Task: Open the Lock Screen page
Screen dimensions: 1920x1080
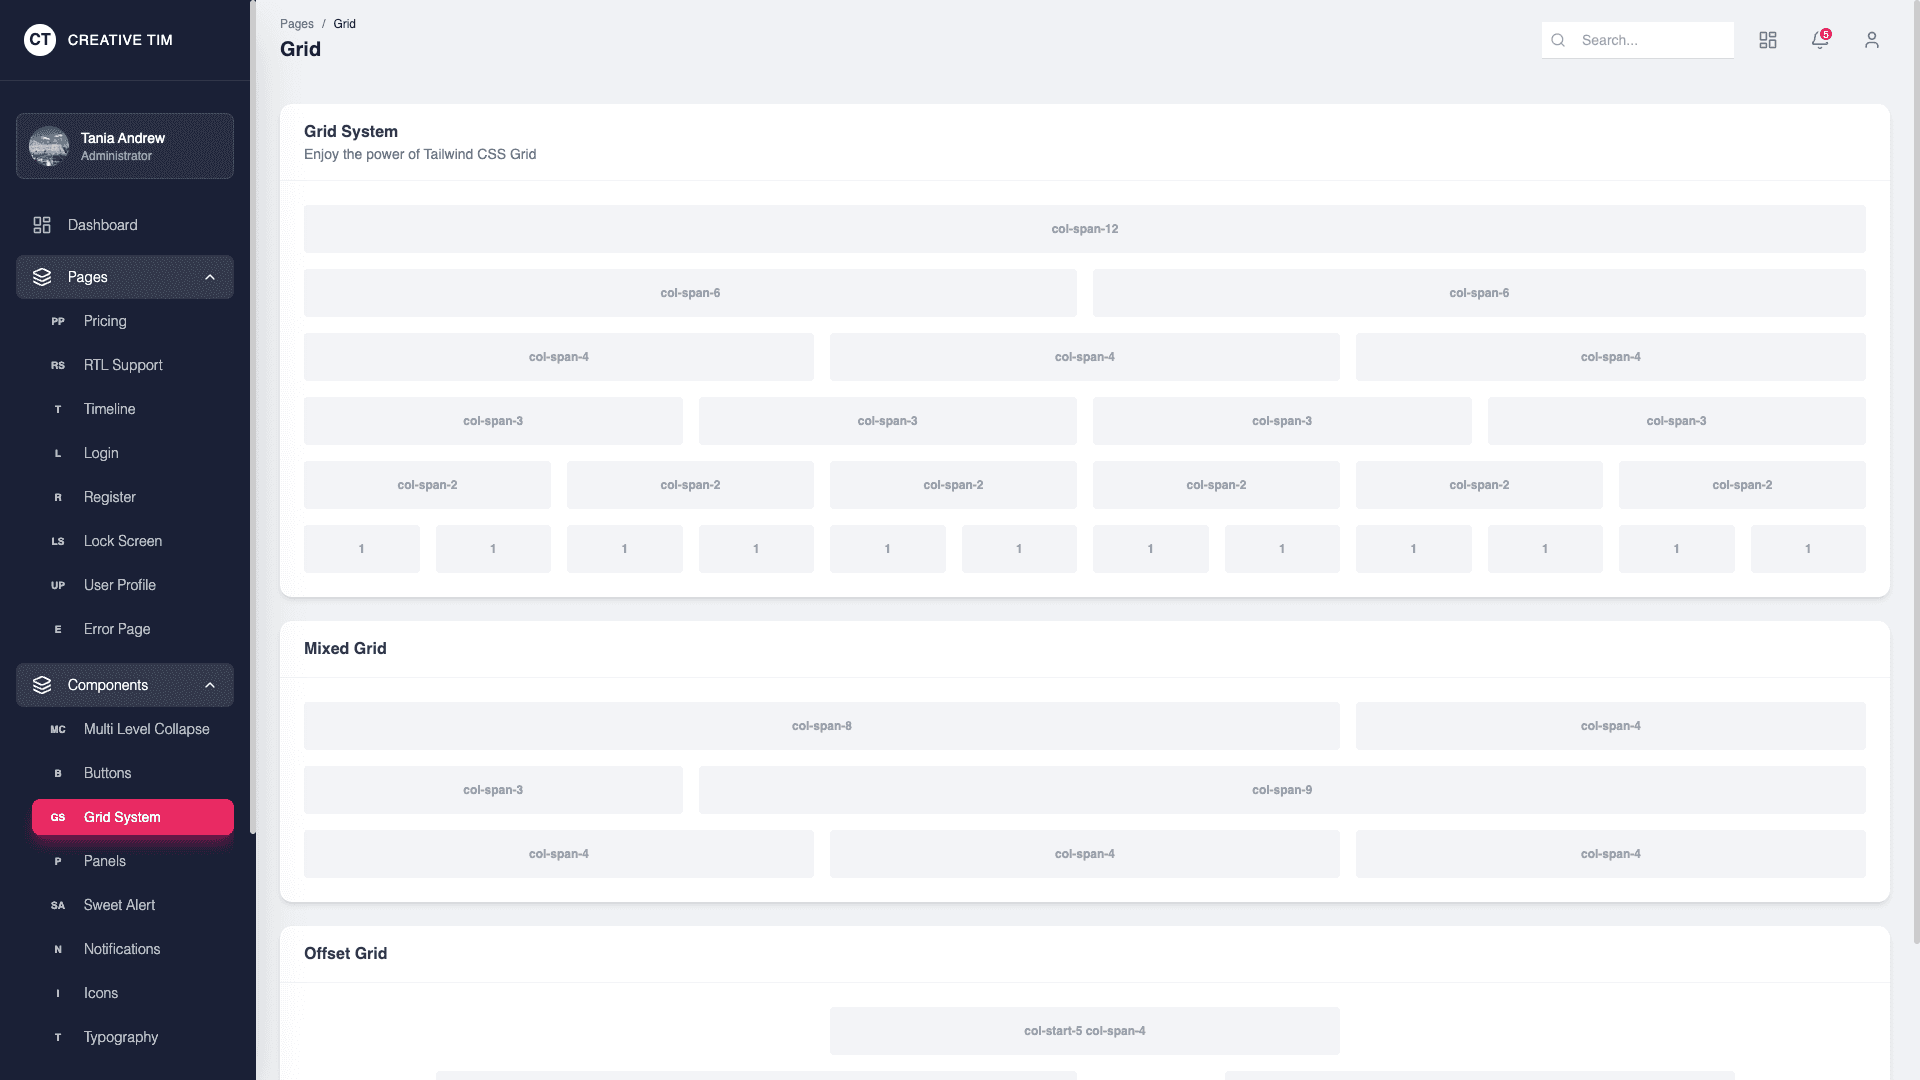Action: 122,541
